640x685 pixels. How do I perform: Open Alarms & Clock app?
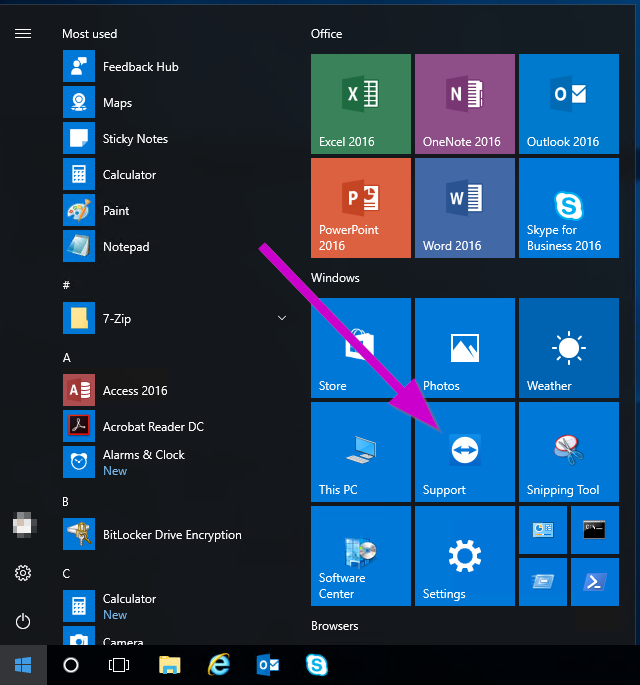[x=175, y=462]
